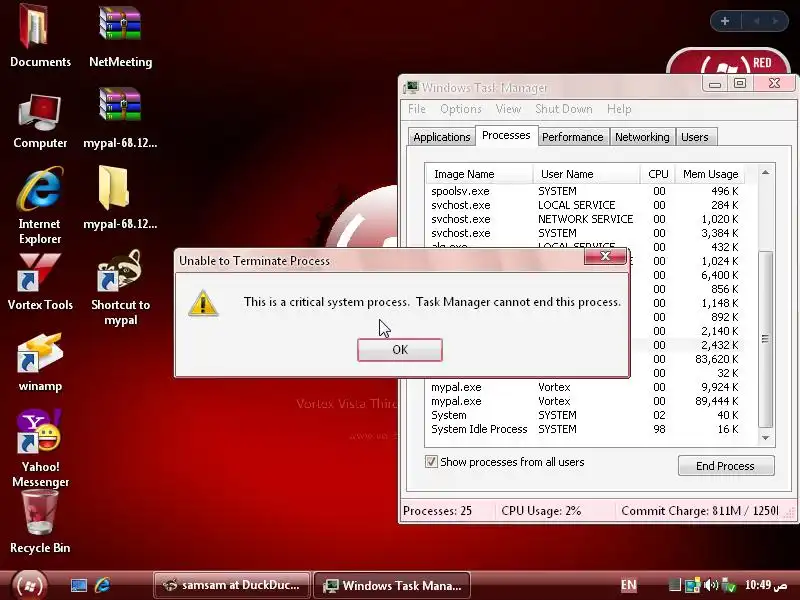The image size is (800, 600).
Task: Select the mypal.exe row using 89,444 K
Action: (x=585, y=402)
